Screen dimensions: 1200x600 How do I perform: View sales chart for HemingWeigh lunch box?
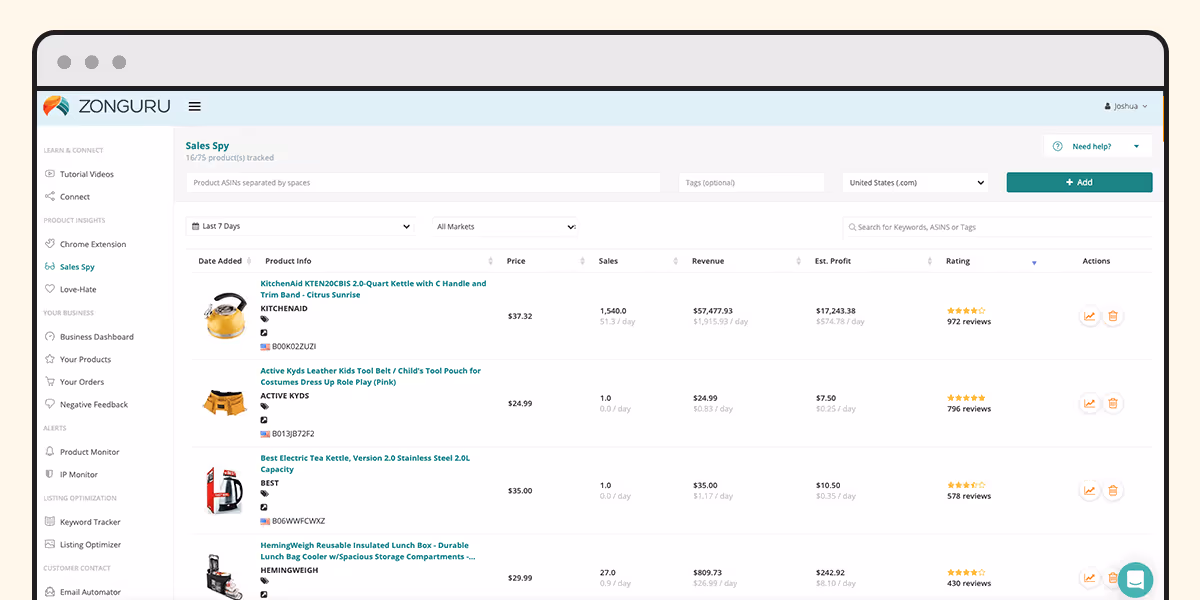pyautogui.click(x=1089, y=578)
